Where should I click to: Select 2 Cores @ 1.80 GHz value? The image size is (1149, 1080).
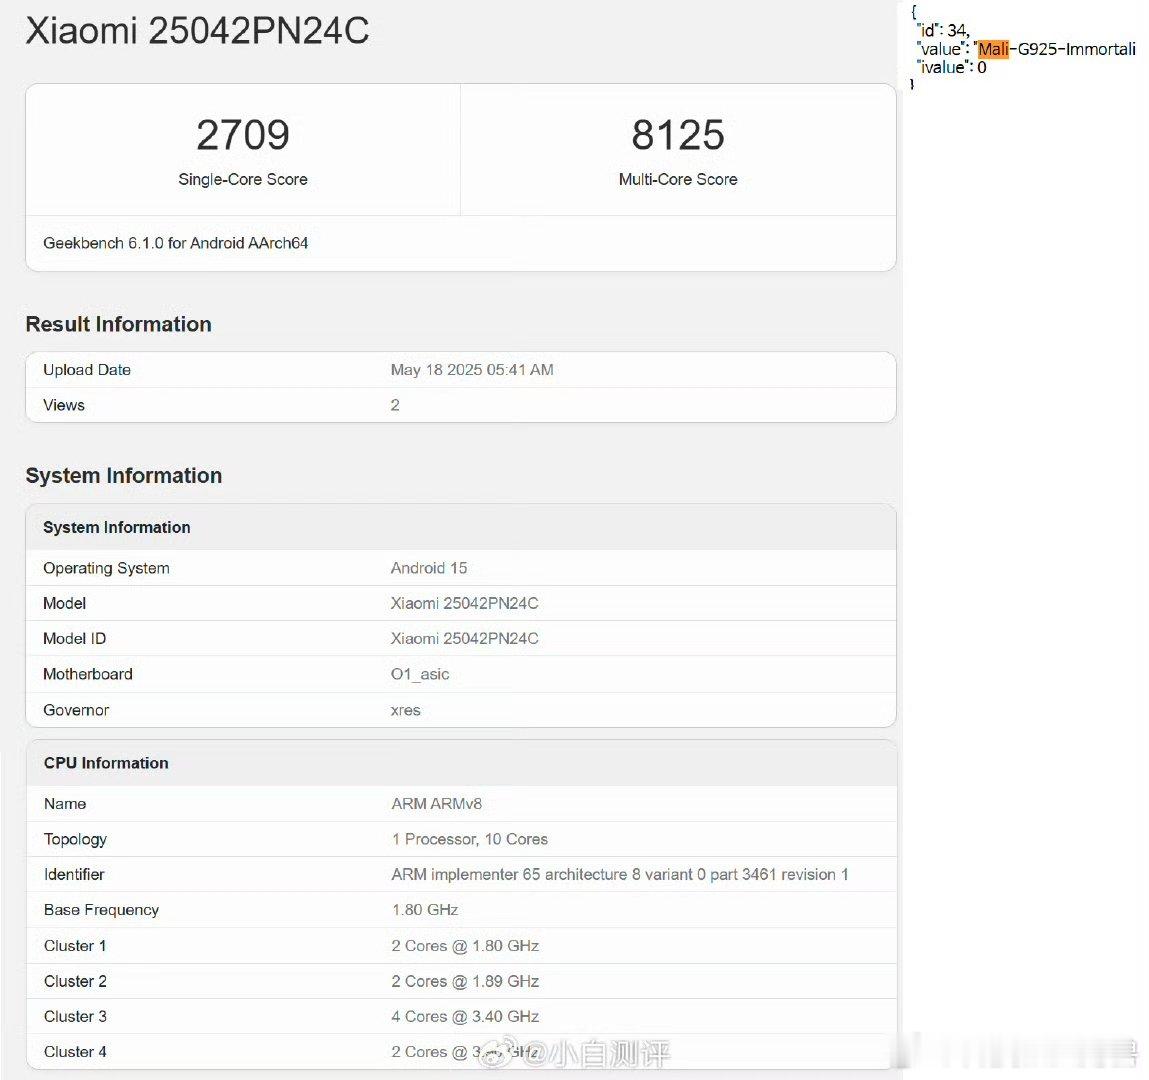465,946
